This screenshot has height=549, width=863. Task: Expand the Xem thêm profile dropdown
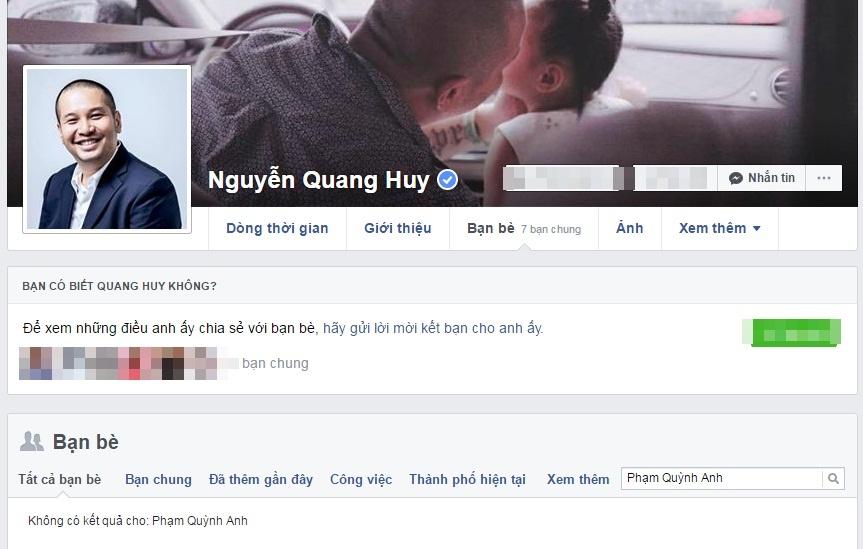tap(719, 228)
